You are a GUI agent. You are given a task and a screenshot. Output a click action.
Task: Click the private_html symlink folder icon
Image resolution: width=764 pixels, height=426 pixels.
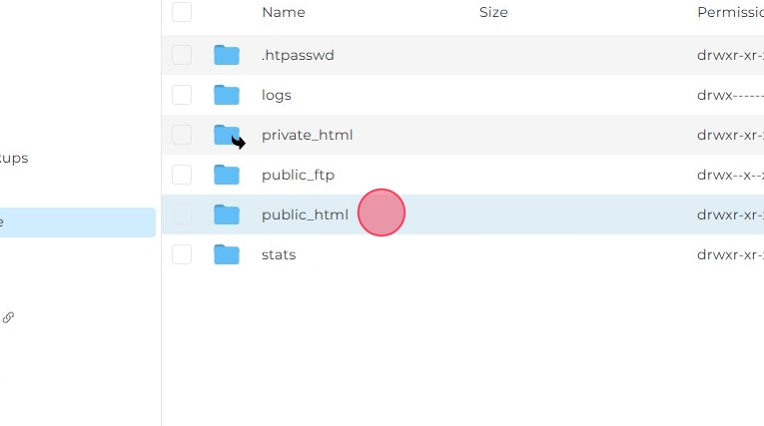coord(228,135)
